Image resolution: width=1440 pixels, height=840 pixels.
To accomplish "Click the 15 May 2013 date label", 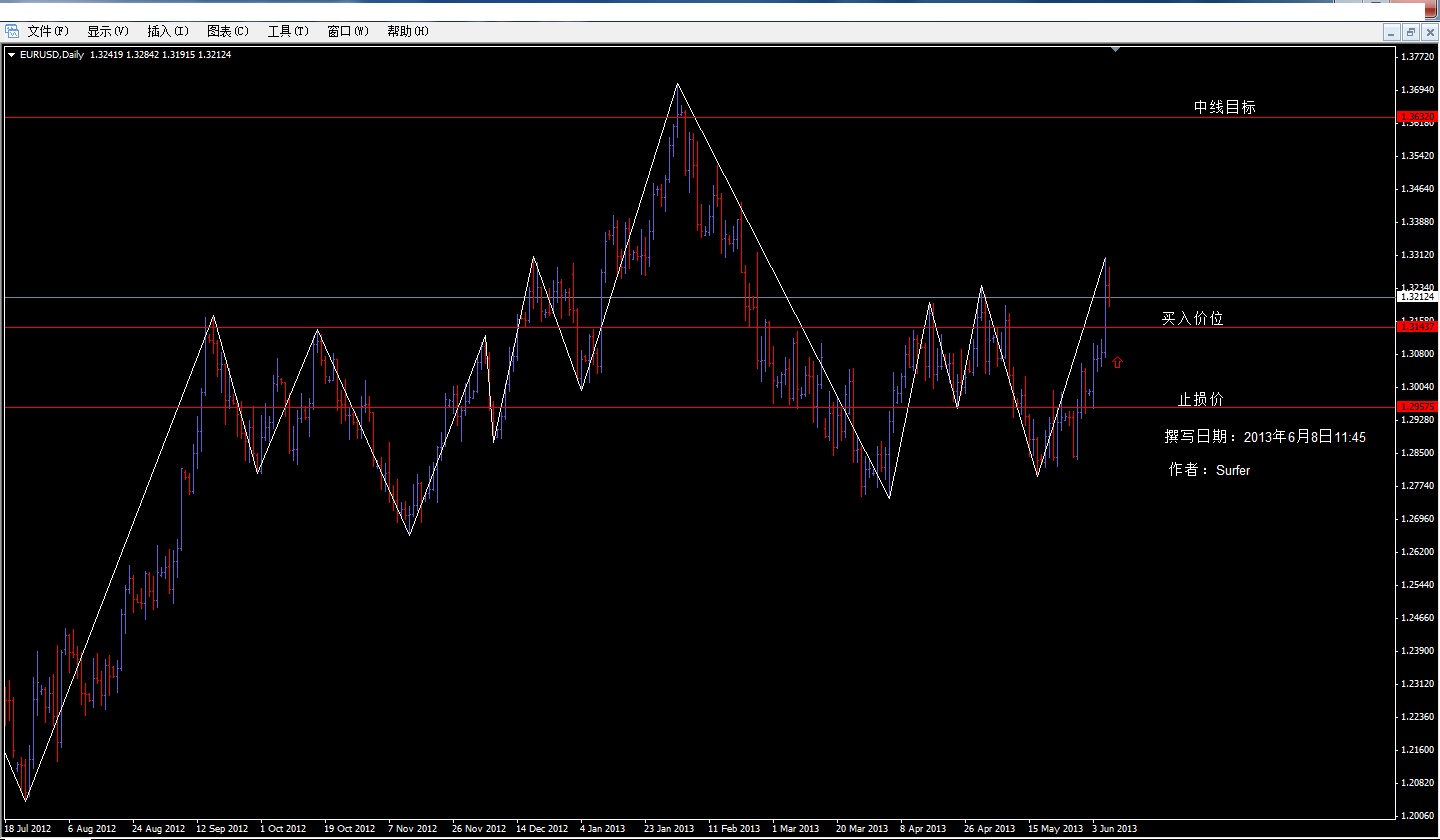I will click(1056, 828).
